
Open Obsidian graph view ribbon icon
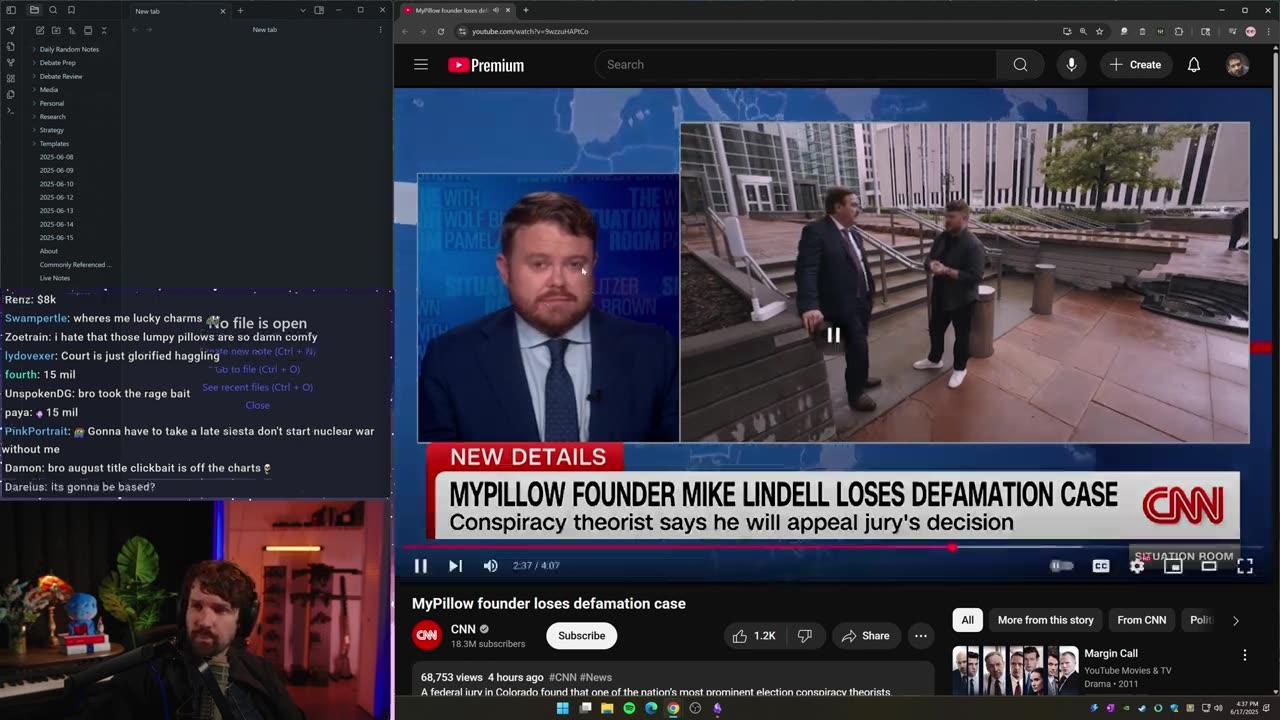click(x=10, y=62)
